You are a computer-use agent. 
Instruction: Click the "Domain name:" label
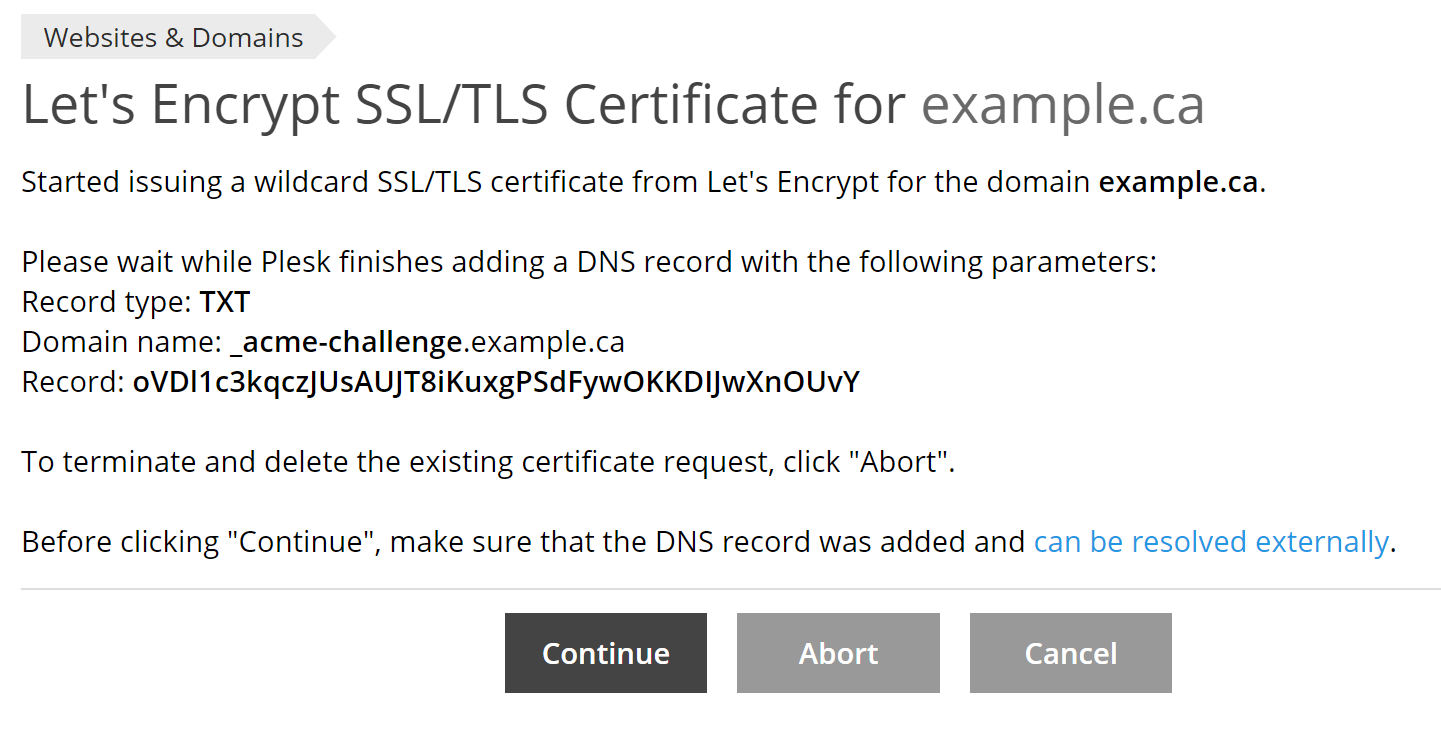coord(121,342)
